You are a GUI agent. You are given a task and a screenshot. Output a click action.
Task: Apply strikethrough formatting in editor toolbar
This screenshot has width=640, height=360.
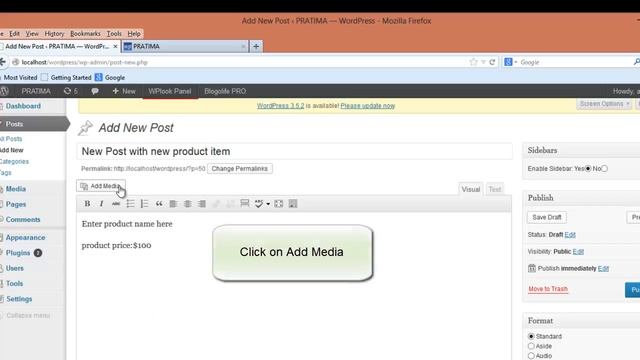[116, 204]
